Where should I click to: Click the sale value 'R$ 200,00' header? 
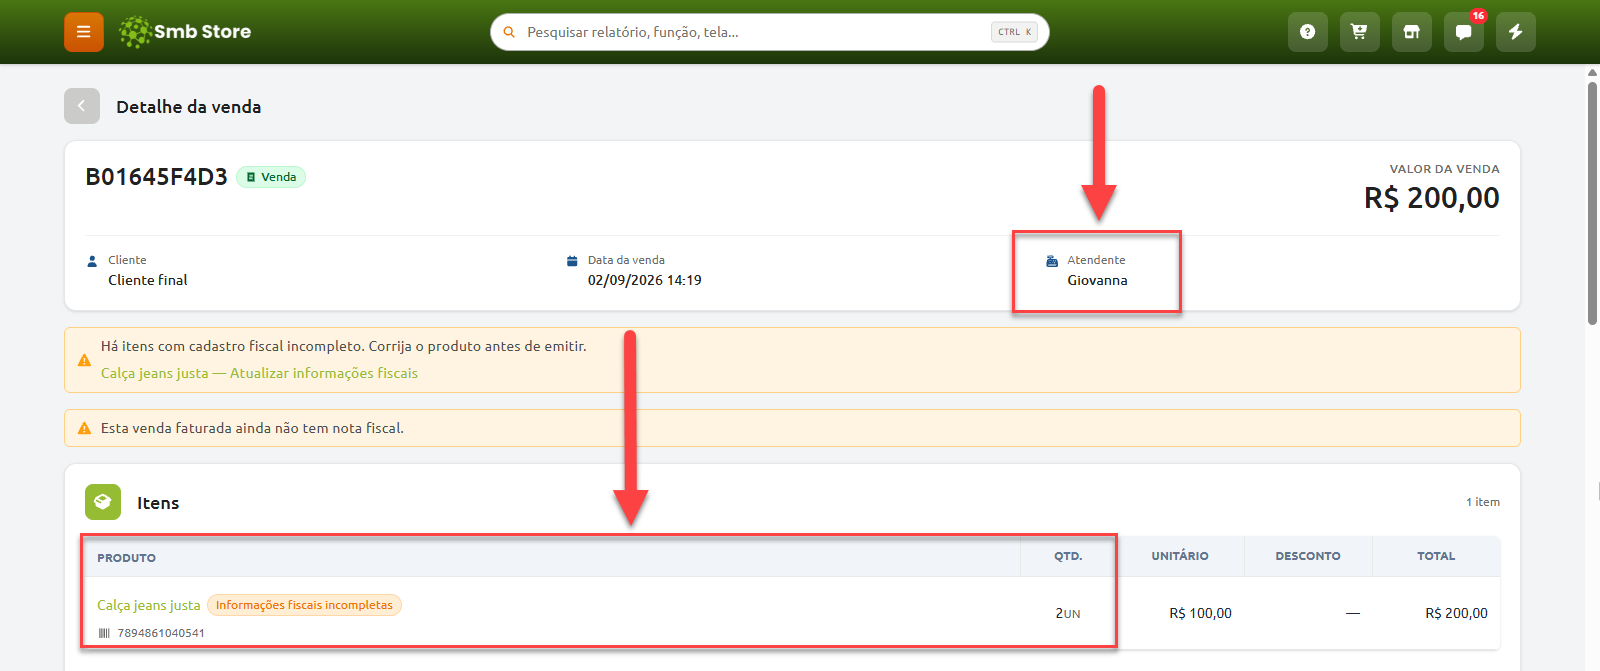(x=1431, y=198)
